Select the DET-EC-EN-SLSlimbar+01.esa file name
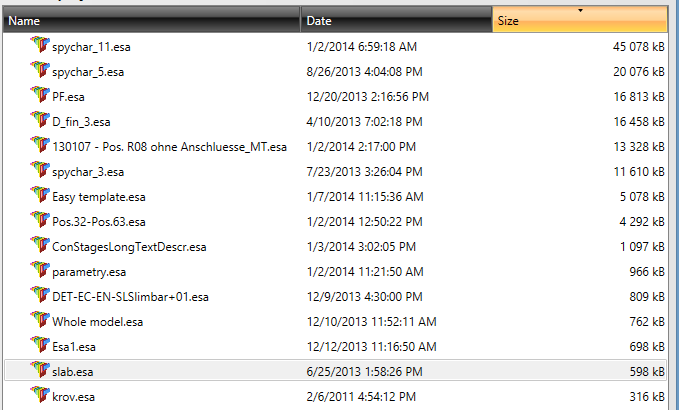The height and width of the screenshot is (410, 679). click(x=130, y=296)
